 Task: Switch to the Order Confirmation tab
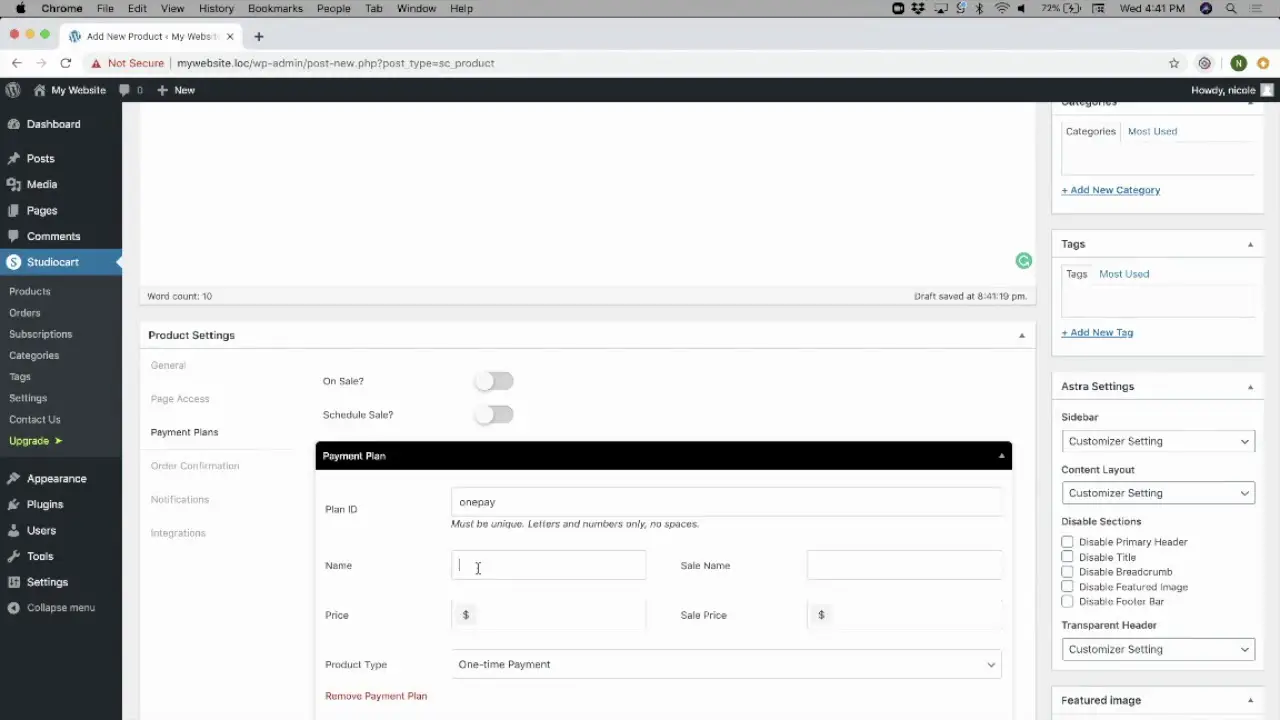(195, 466)
